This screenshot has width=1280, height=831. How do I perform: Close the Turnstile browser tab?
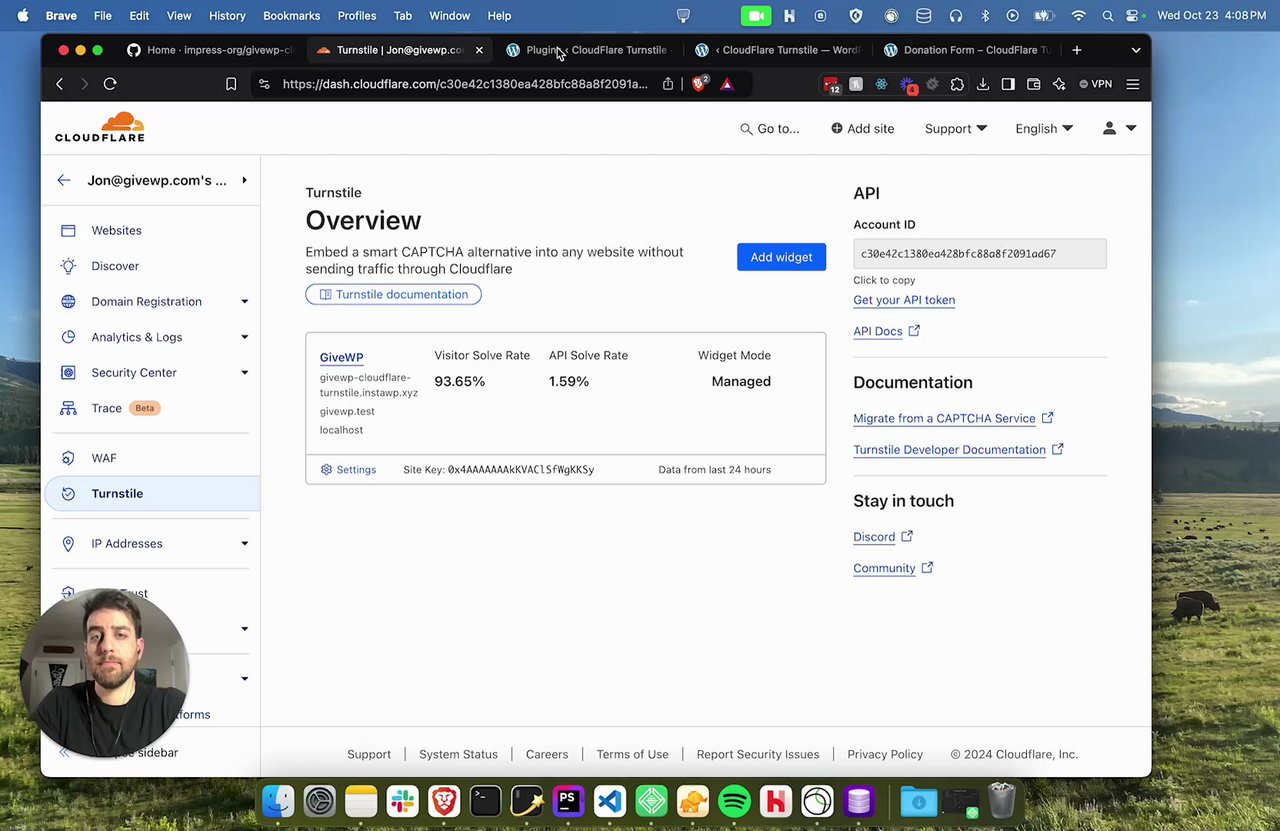[x=479, y=50]
